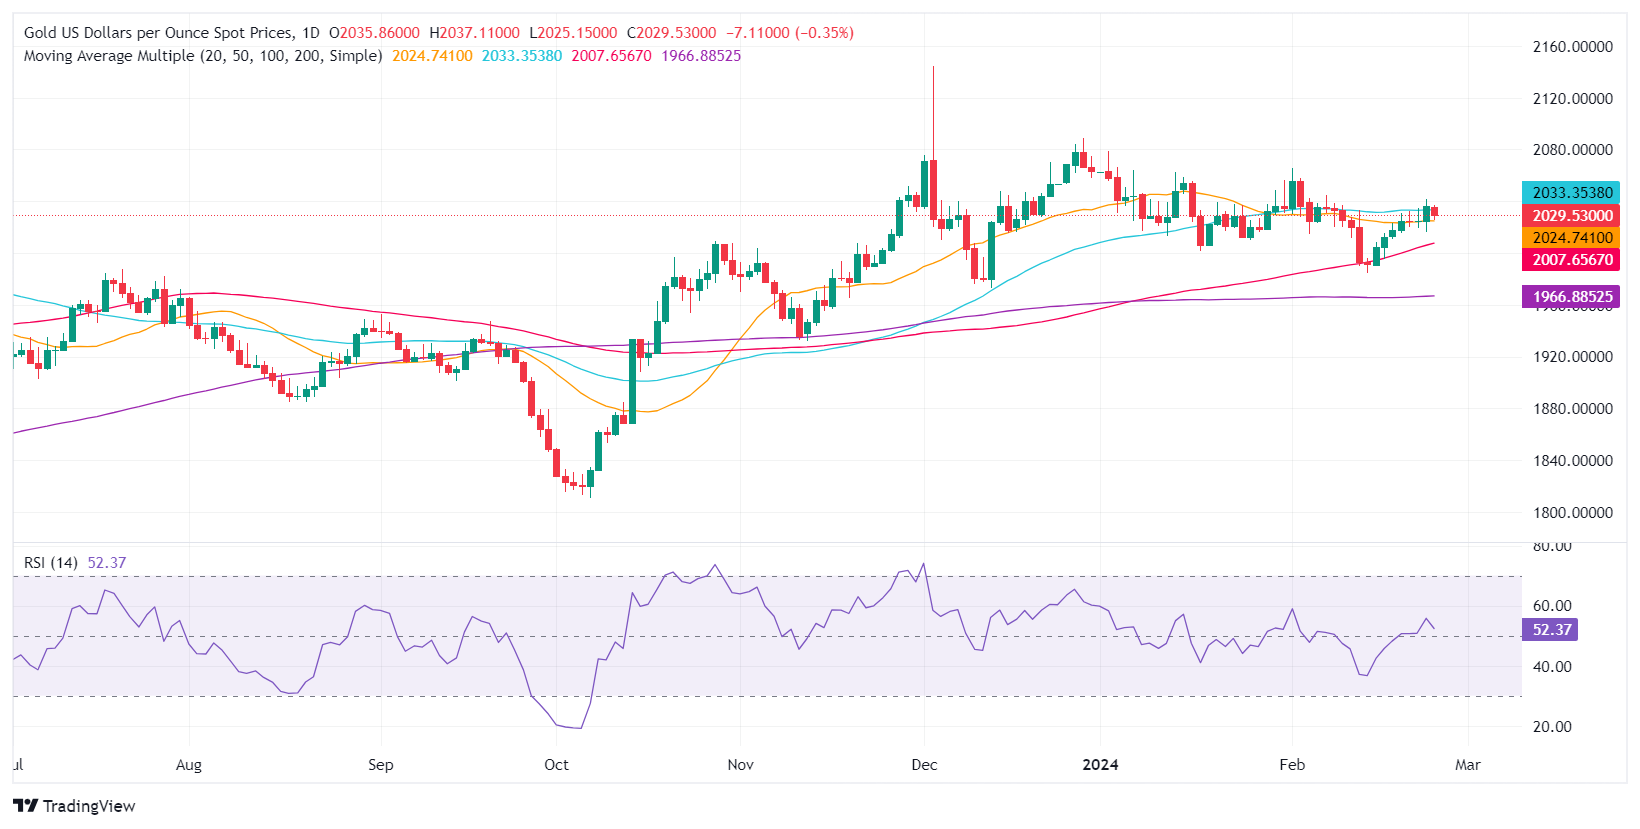
Task: Click the purple 52.37 RSI axis tag
Action: click(1551, 630)
